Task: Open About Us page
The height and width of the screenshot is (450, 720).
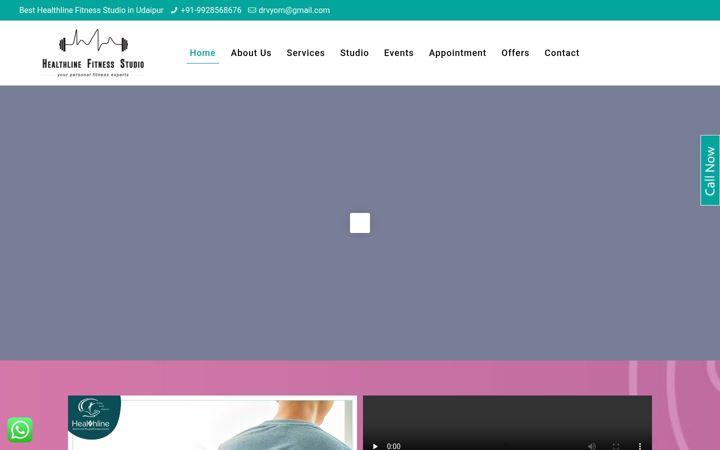Action: 251,53
